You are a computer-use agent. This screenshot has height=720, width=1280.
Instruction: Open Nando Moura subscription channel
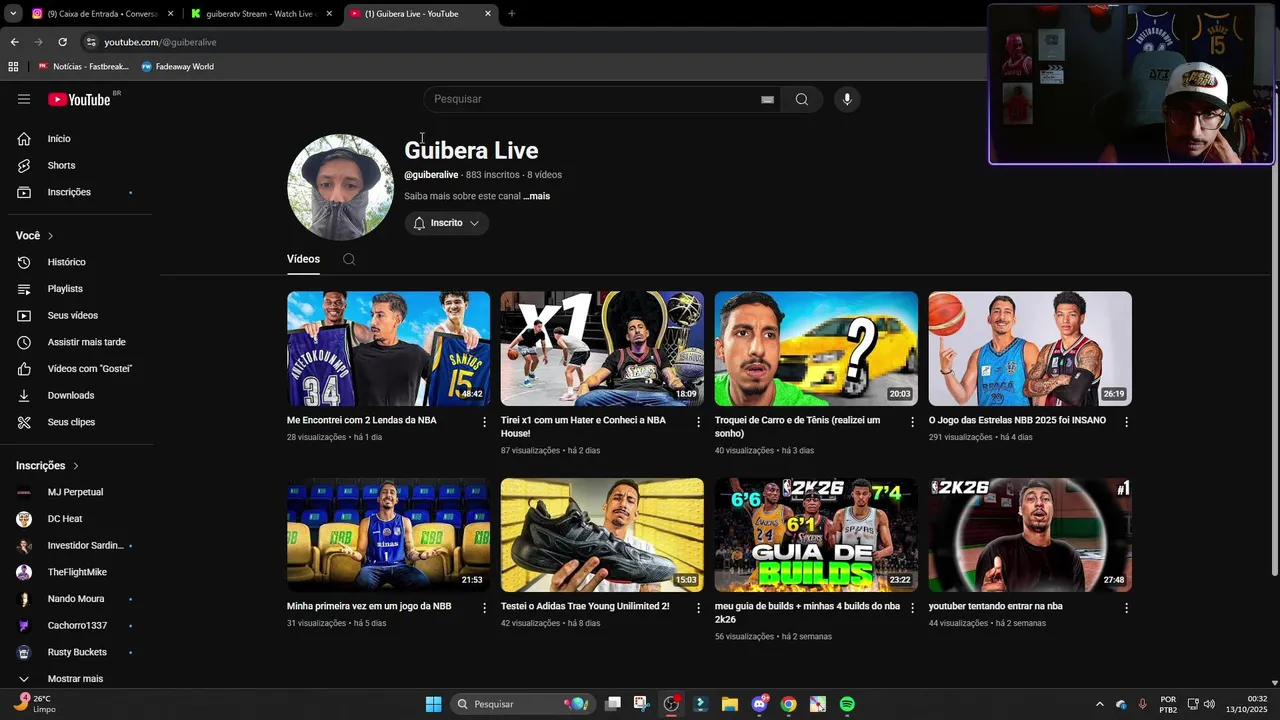pyautogui.click(x=76, y=599)
